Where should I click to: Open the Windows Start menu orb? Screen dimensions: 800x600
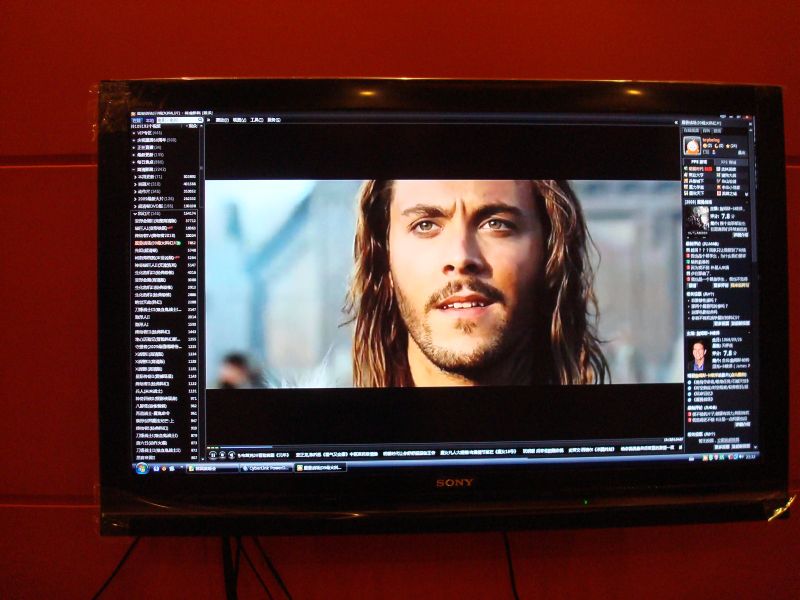click(x=142, y=468)
